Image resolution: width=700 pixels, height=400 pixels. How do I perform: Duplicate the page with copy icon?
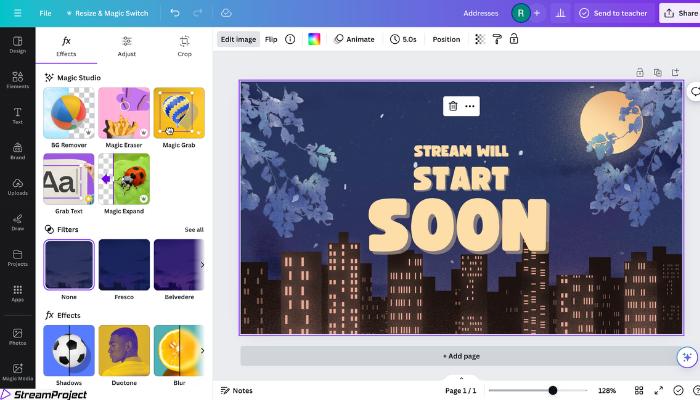click(658, 72)
